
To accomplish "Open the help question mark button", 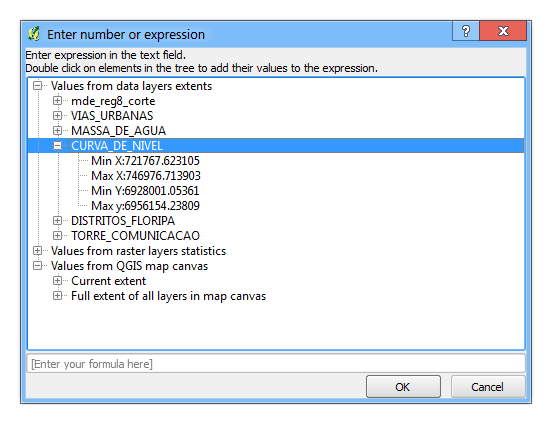I will (x=465, y=31).
